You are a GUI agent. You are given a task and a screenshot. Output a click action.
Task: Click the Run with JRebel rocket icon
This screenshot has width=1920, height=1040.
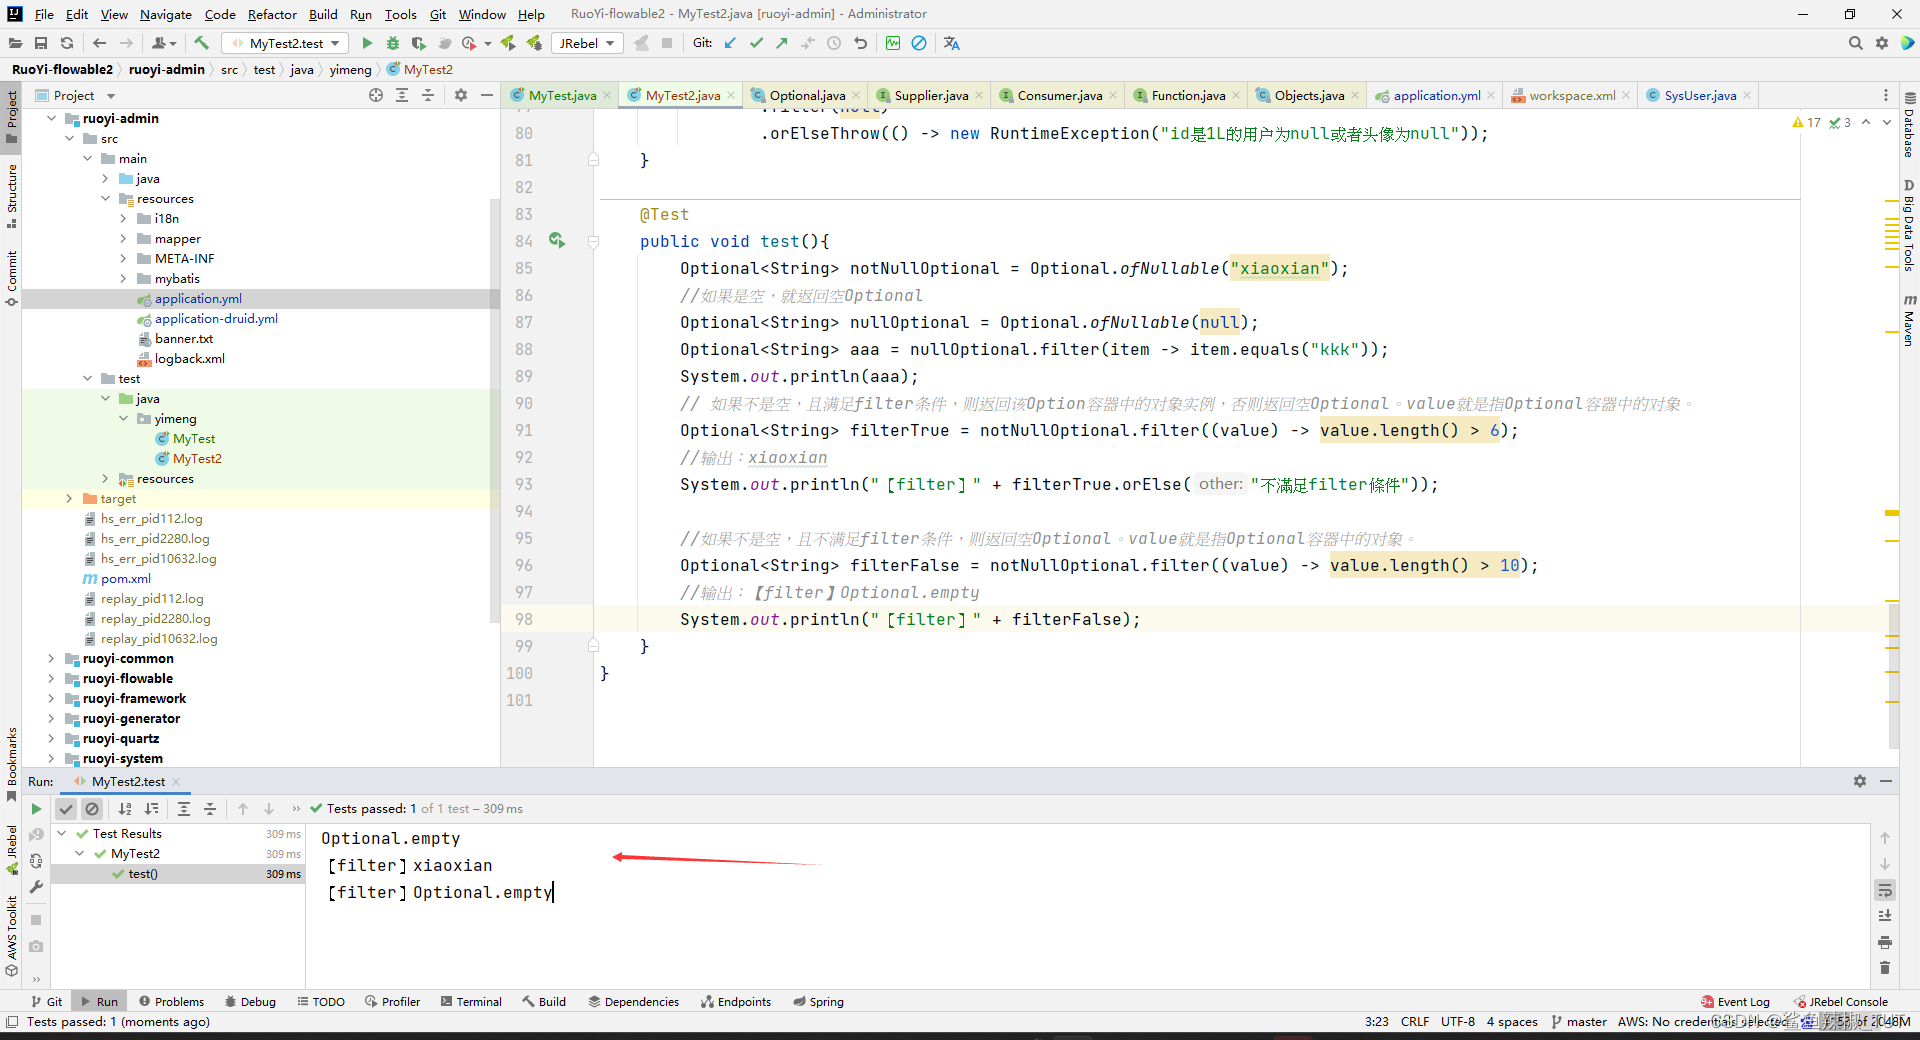click(x=508, y=43)
